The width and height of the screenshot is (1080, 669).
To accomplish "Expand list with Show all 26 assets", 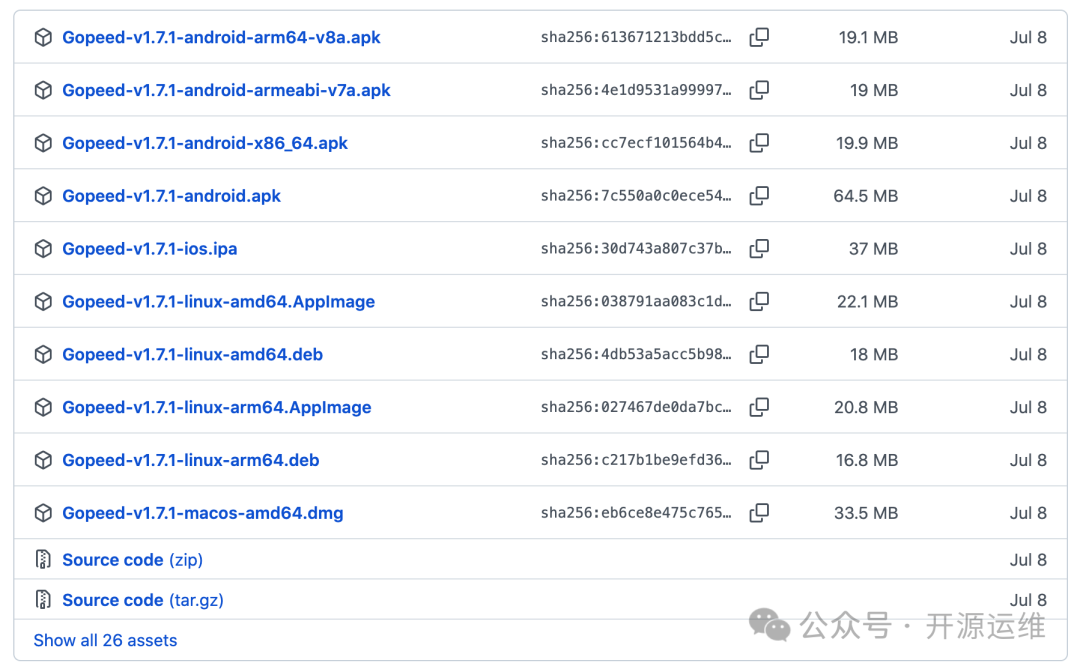I will (105, 640).
